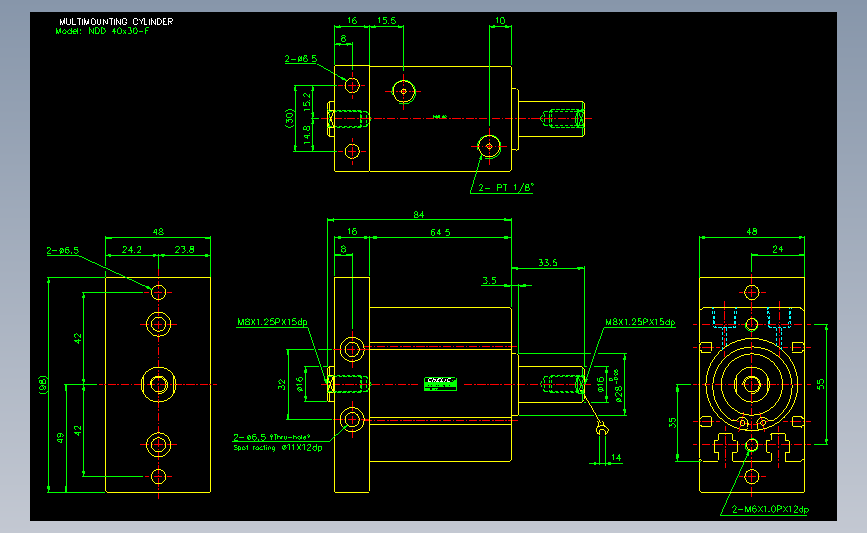Click the "84" overall length dimension

click(419, 215)
